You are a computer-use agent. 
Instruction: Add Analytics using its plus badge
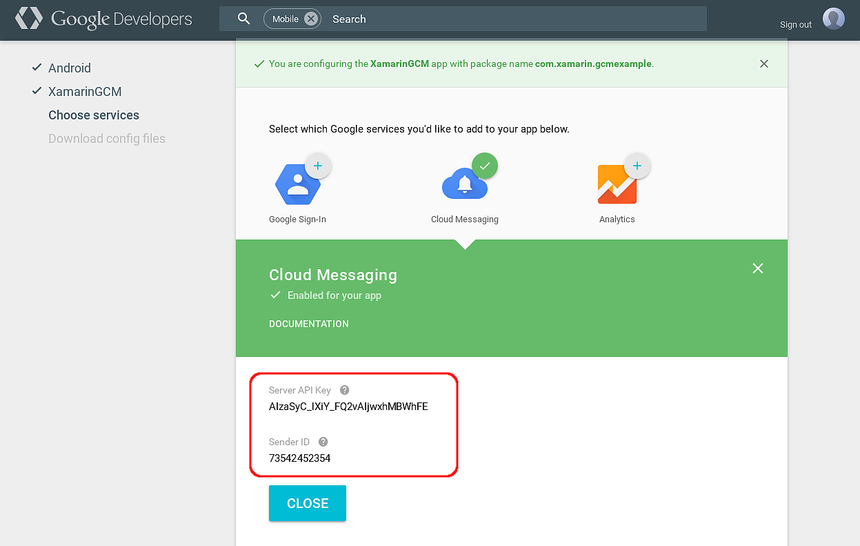[638, 166]
